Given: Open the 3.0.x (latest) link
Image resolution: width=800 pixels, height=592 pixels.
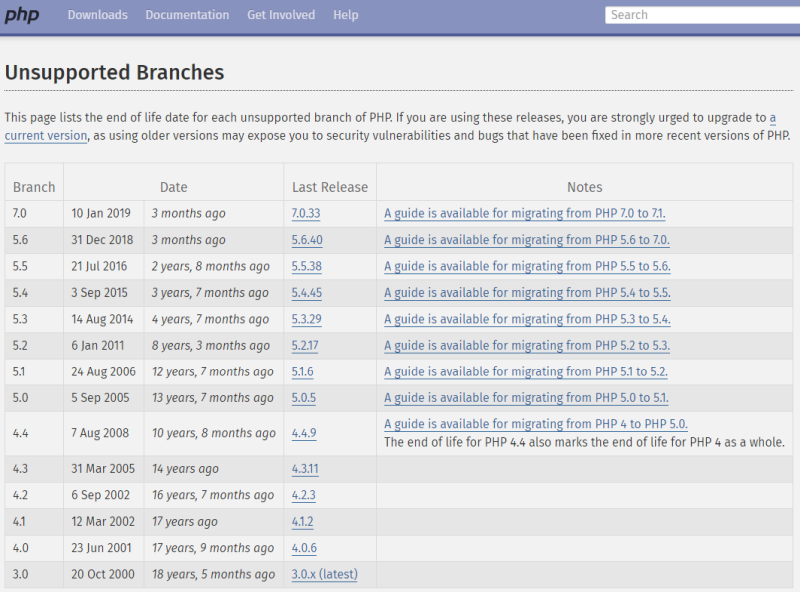Looking at the screenshot, I should 324,574.
